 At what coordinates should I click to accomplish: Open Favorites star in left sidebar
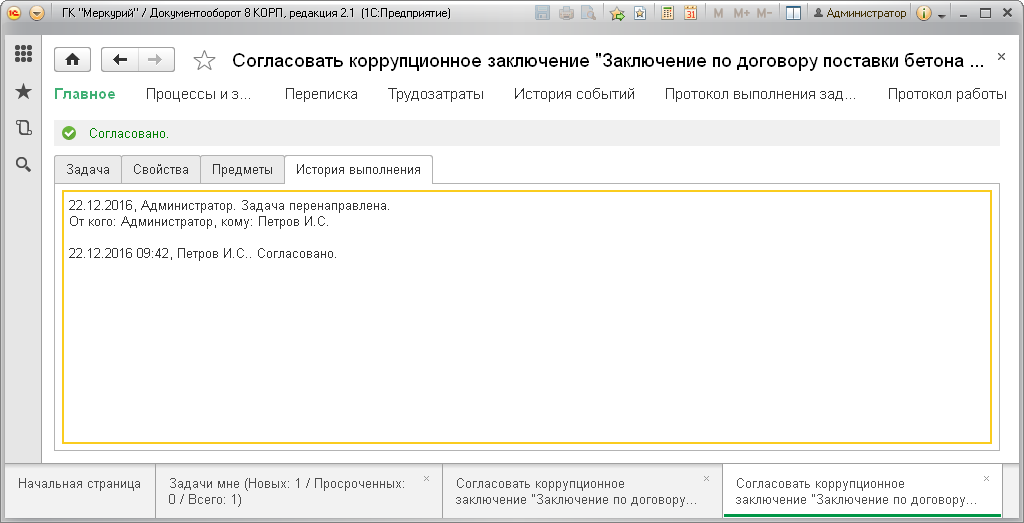pos(24,91)
